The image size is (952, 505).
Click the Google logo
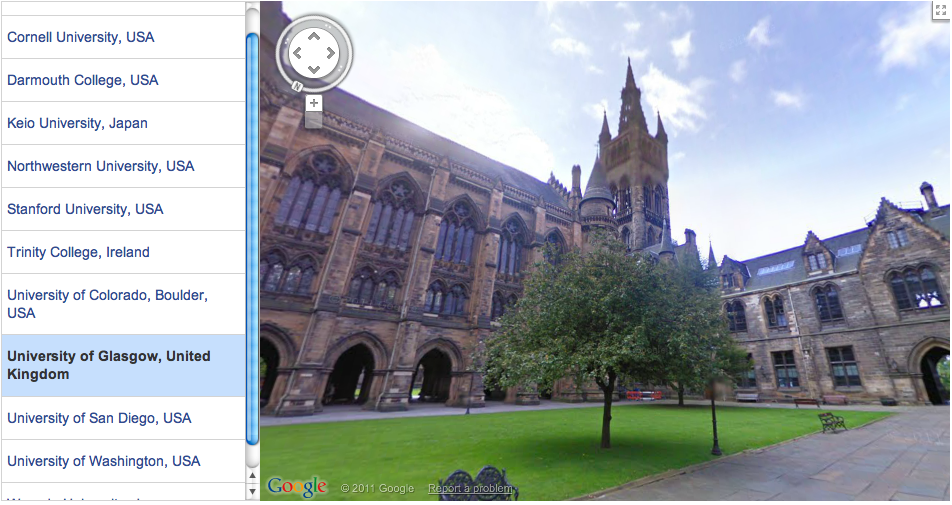297,487
